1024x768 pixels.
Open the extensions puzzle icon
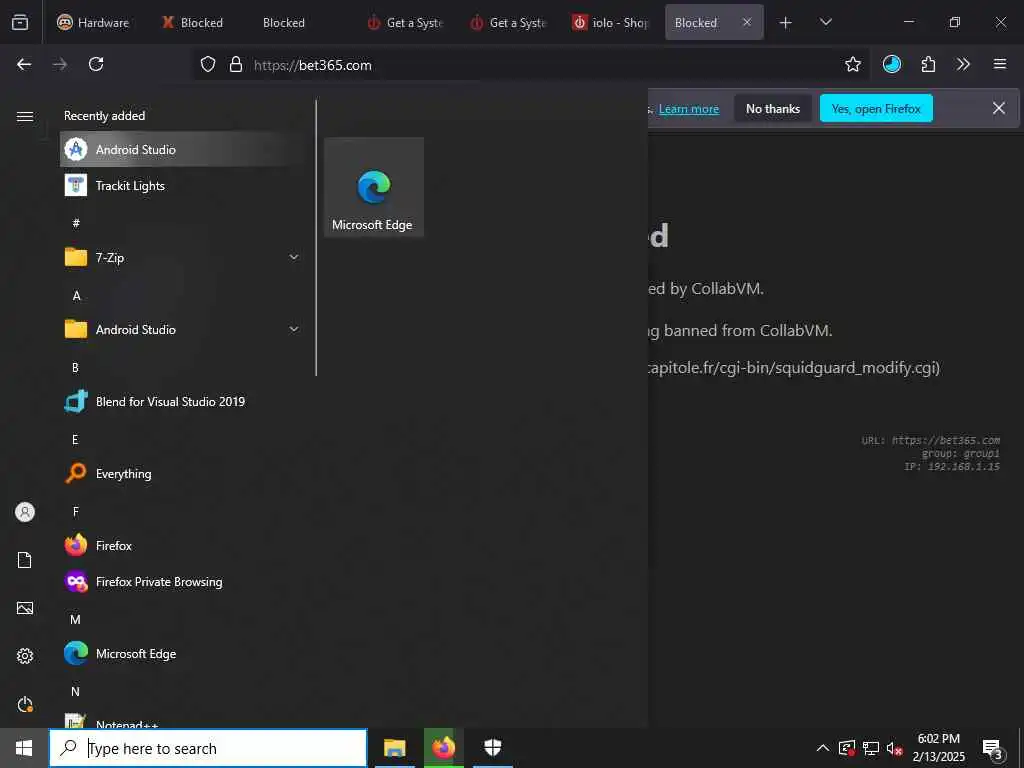pyautogui.click(x=928, y=64)
